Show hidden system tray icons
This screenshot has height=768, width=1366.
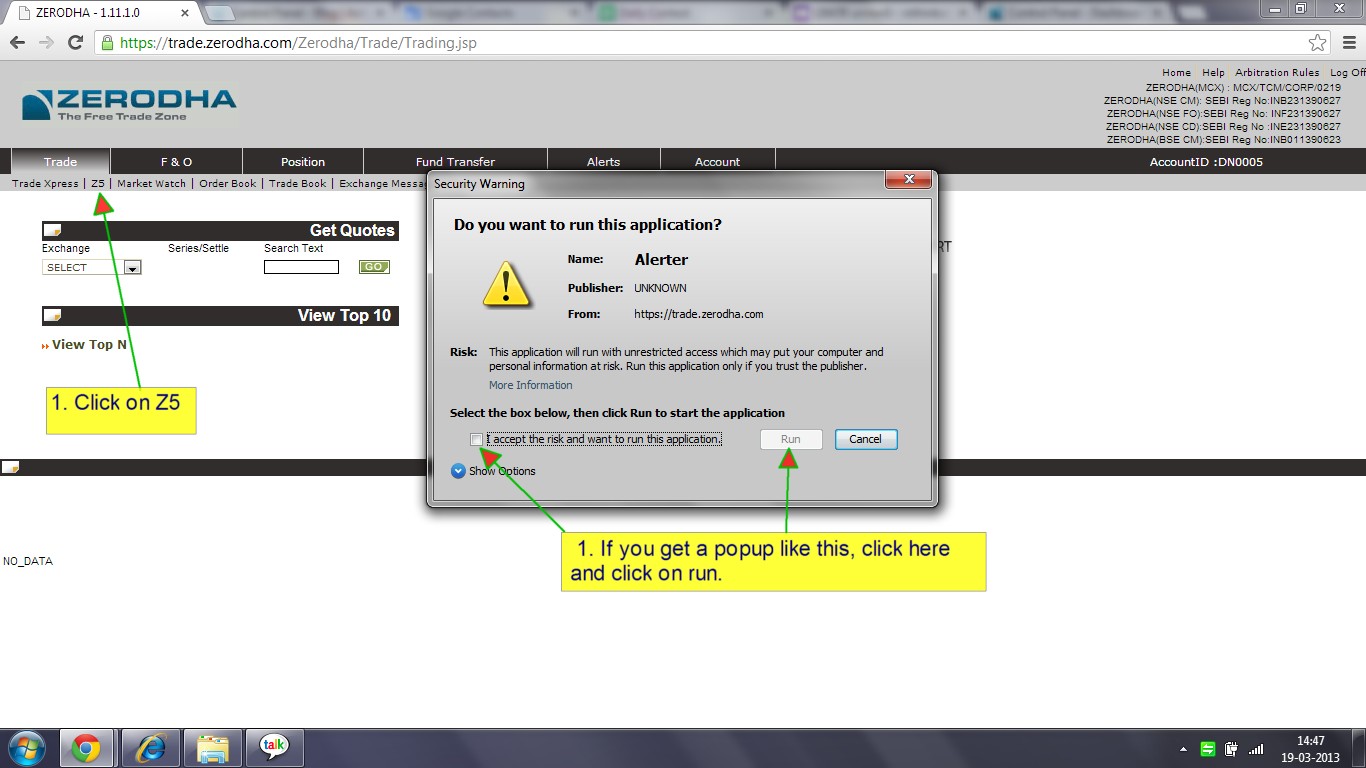(1183, 749)
